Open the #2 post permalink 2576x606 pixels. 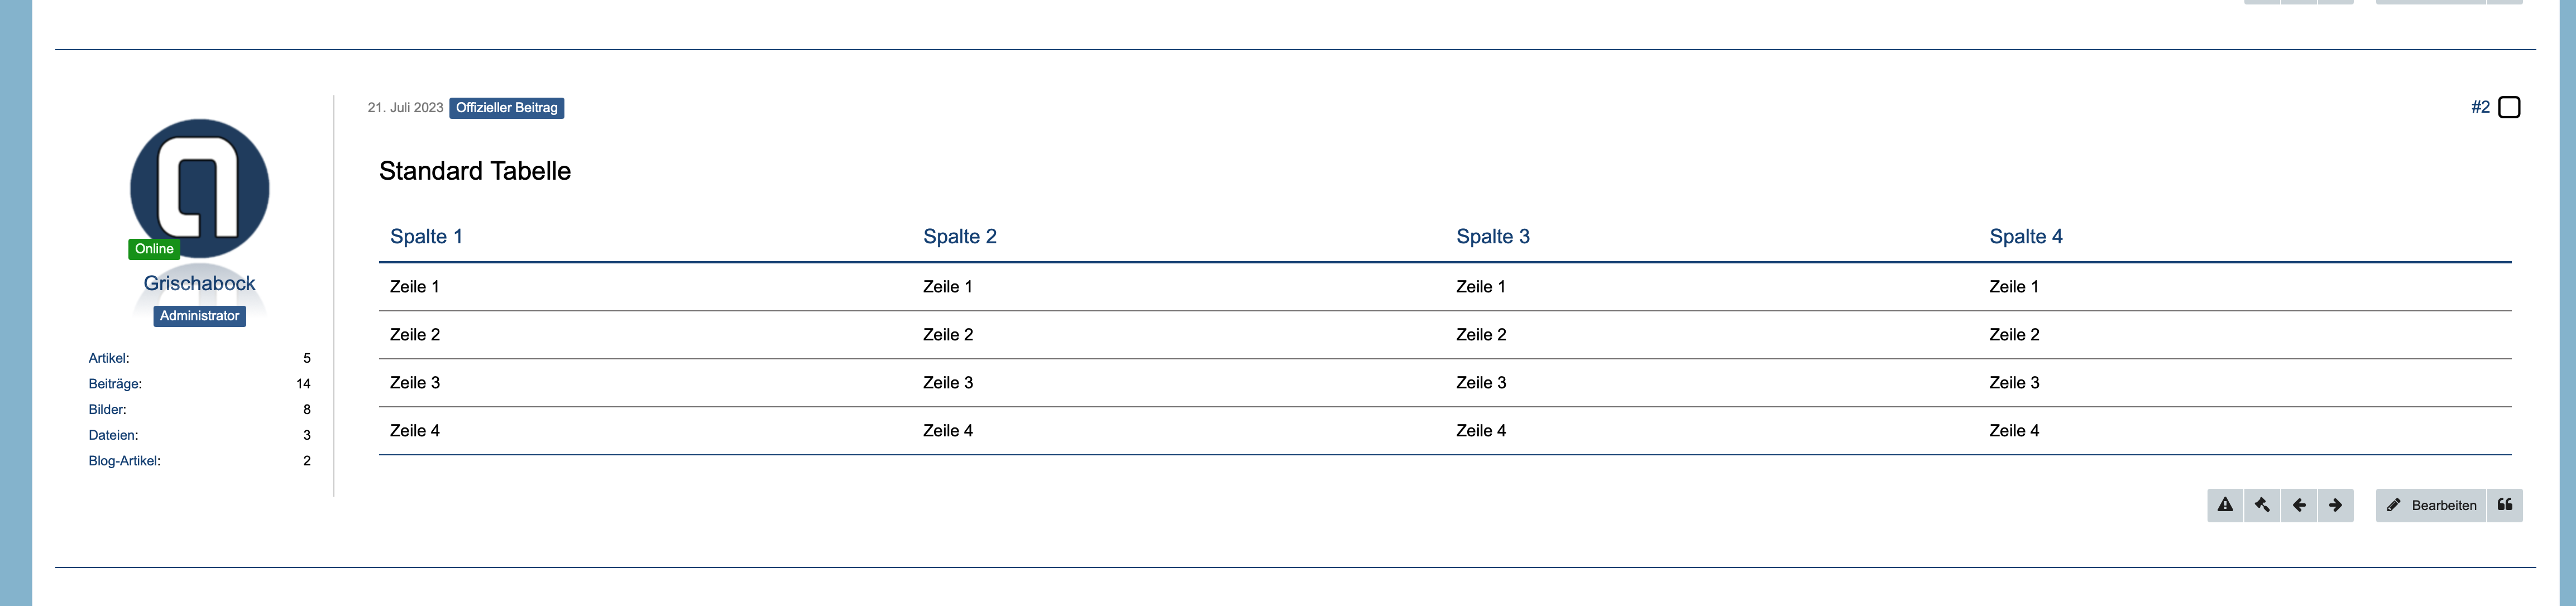click(2480, 107)
